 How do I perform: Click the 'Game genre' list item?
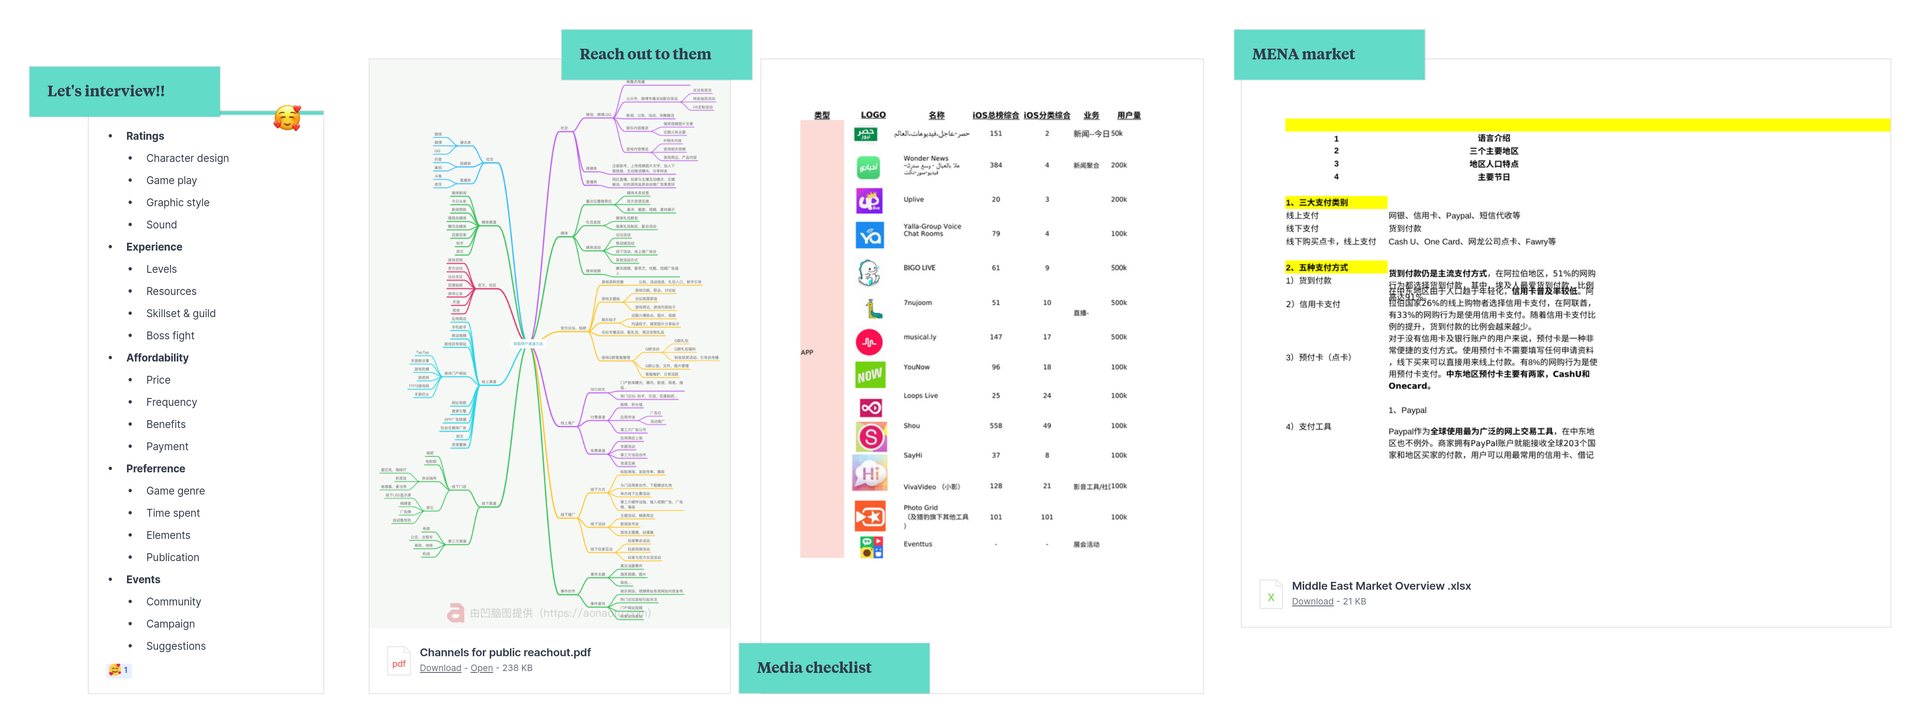(x=175, y=491)
